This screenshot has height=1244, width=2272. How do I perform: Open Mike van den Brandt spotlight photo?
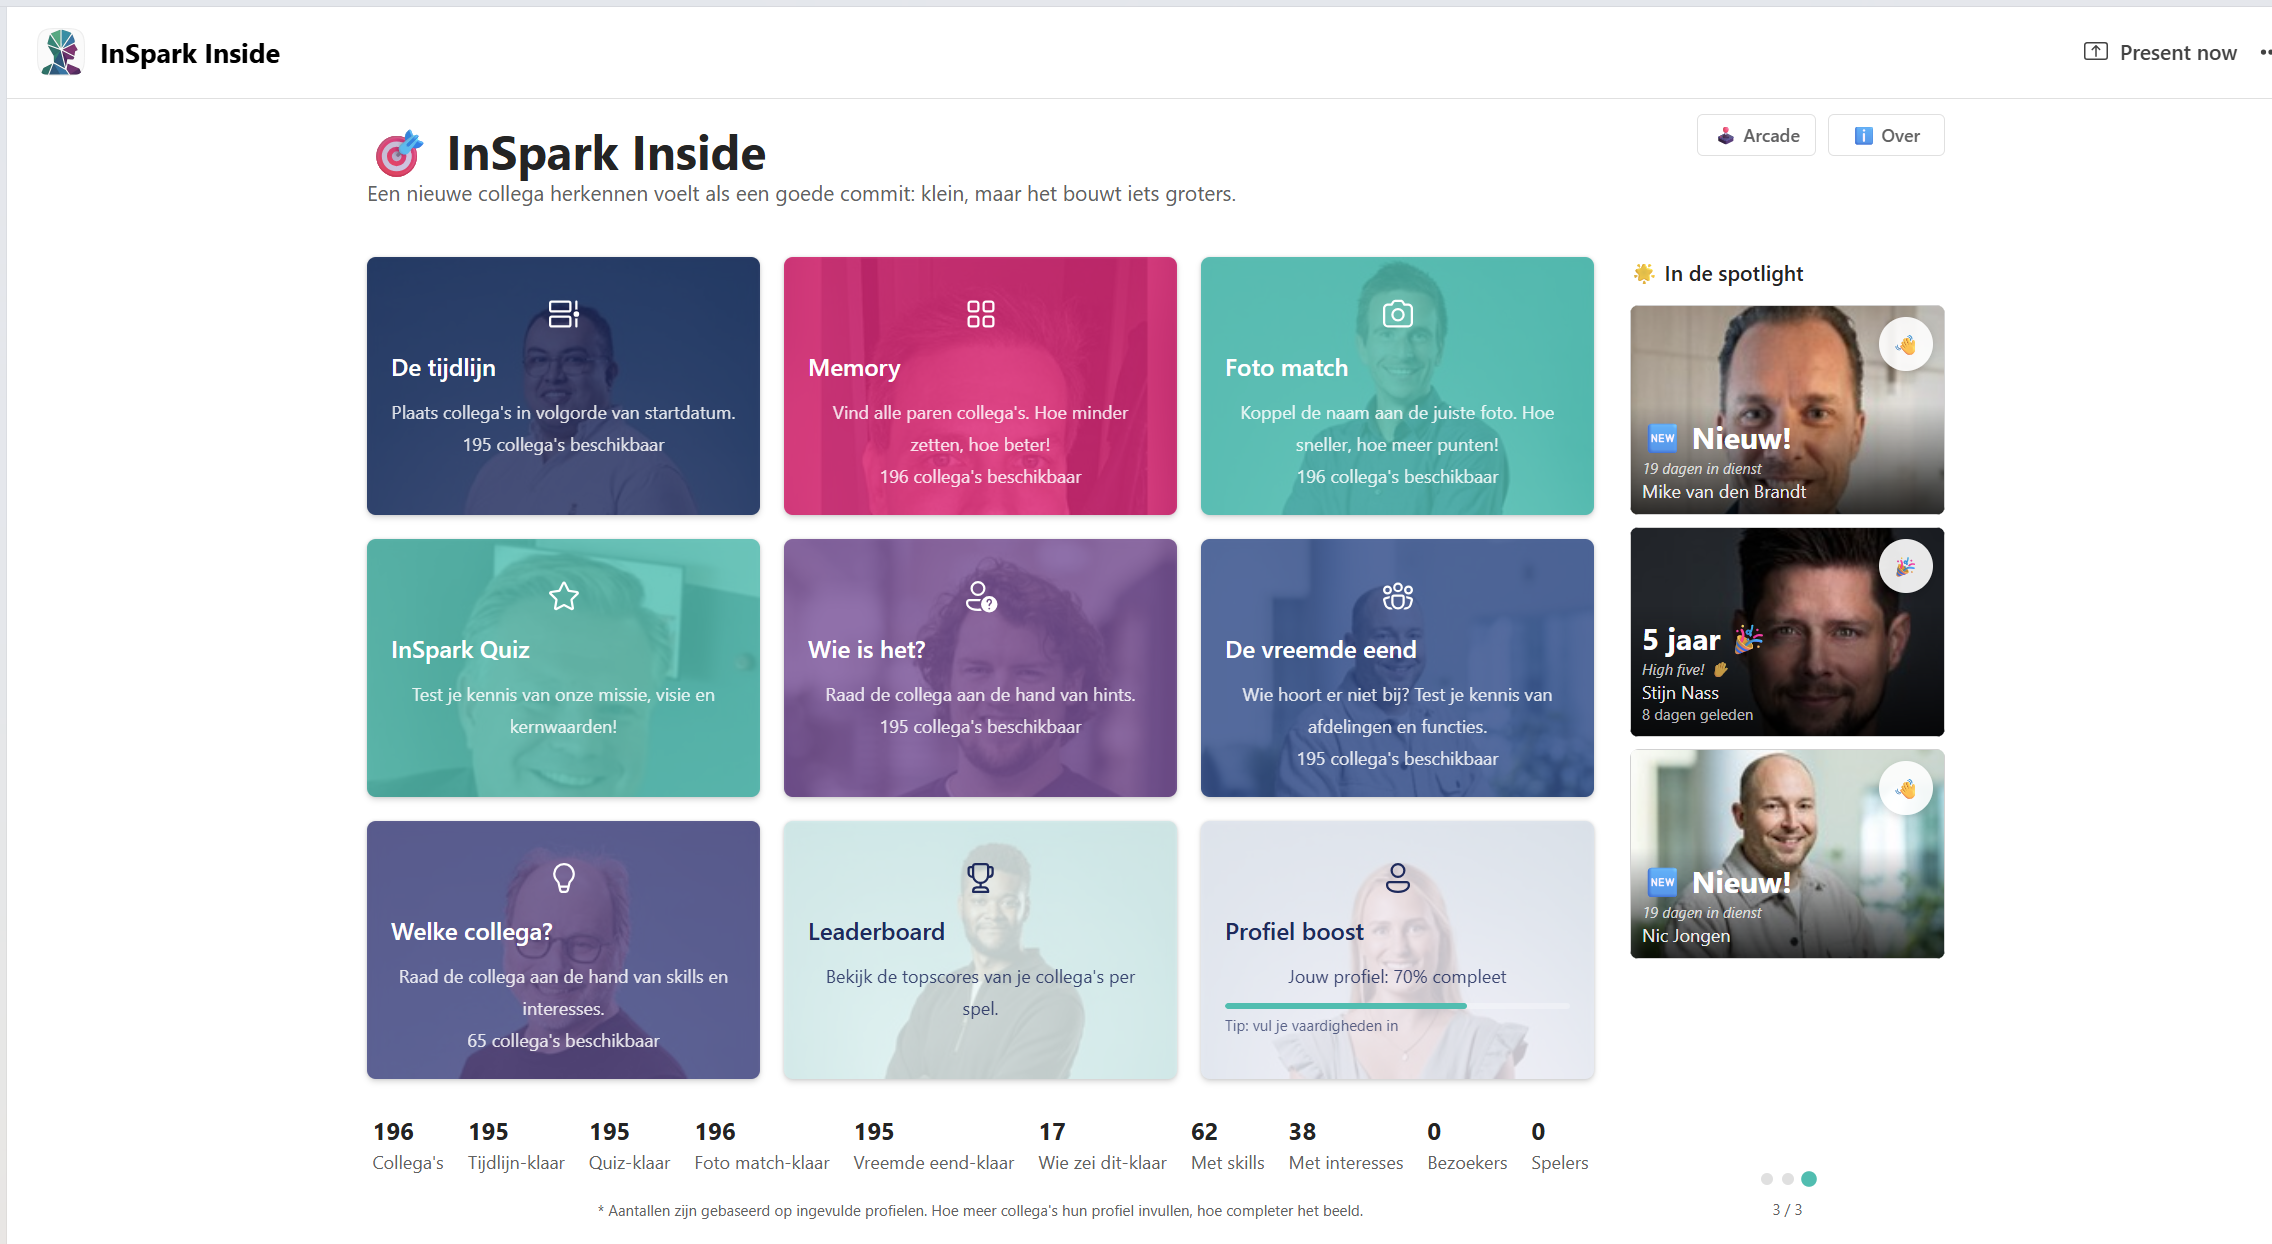[1787, 410]
